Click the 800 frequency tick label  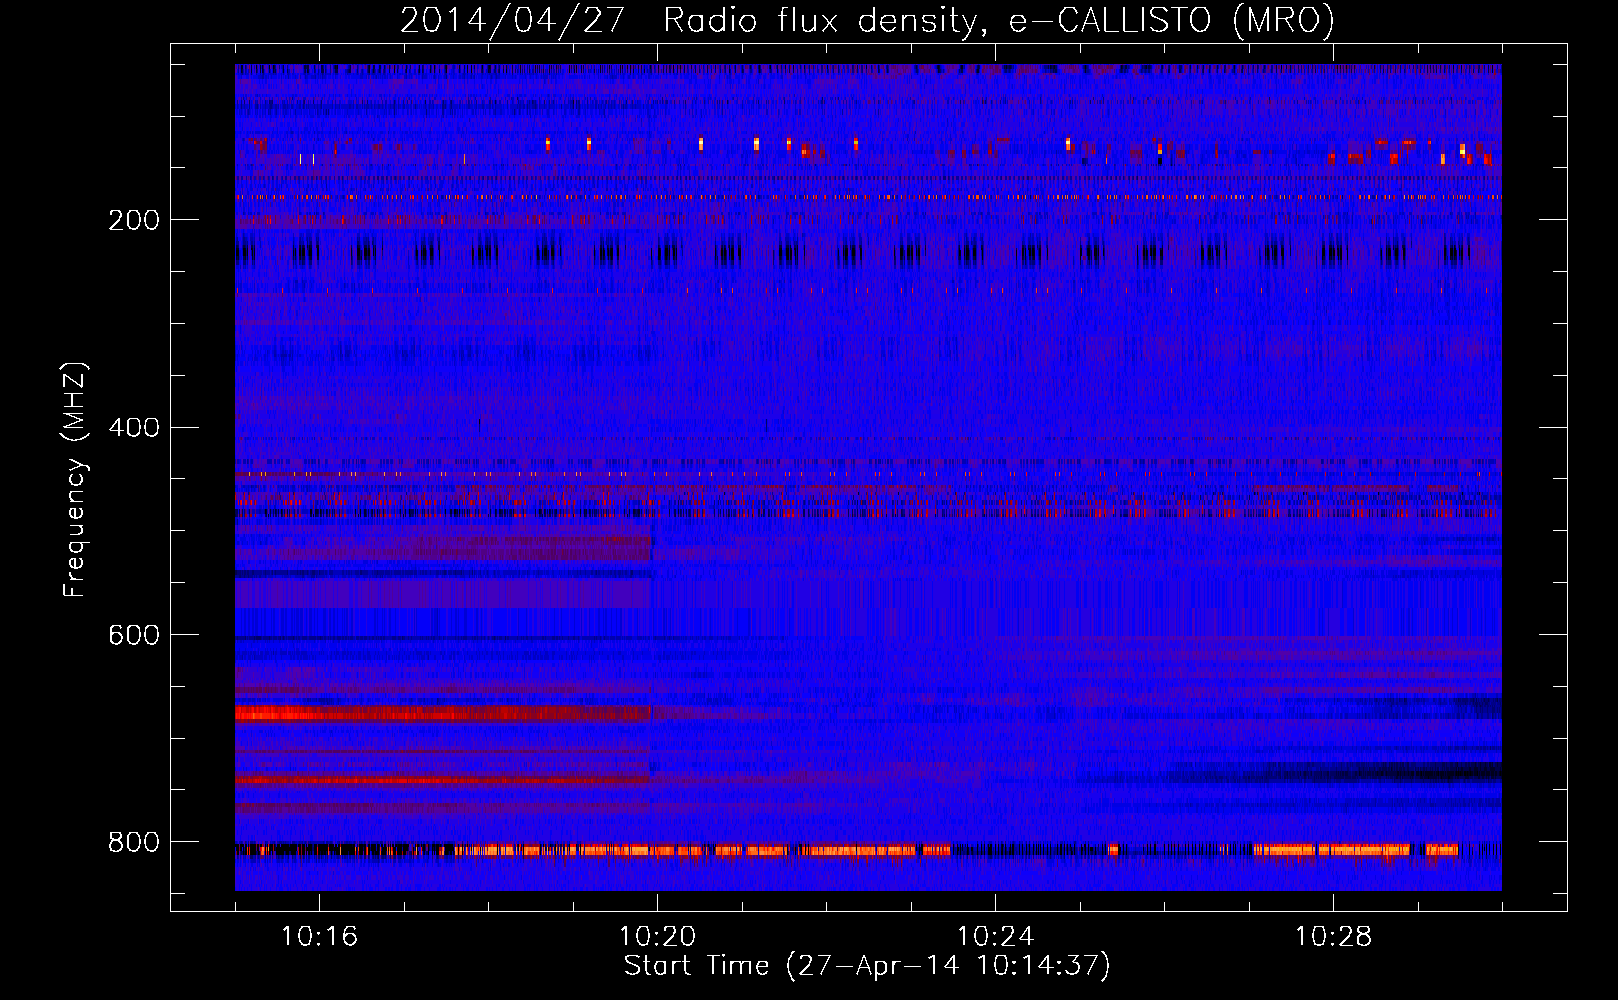(x=134, y=842)
